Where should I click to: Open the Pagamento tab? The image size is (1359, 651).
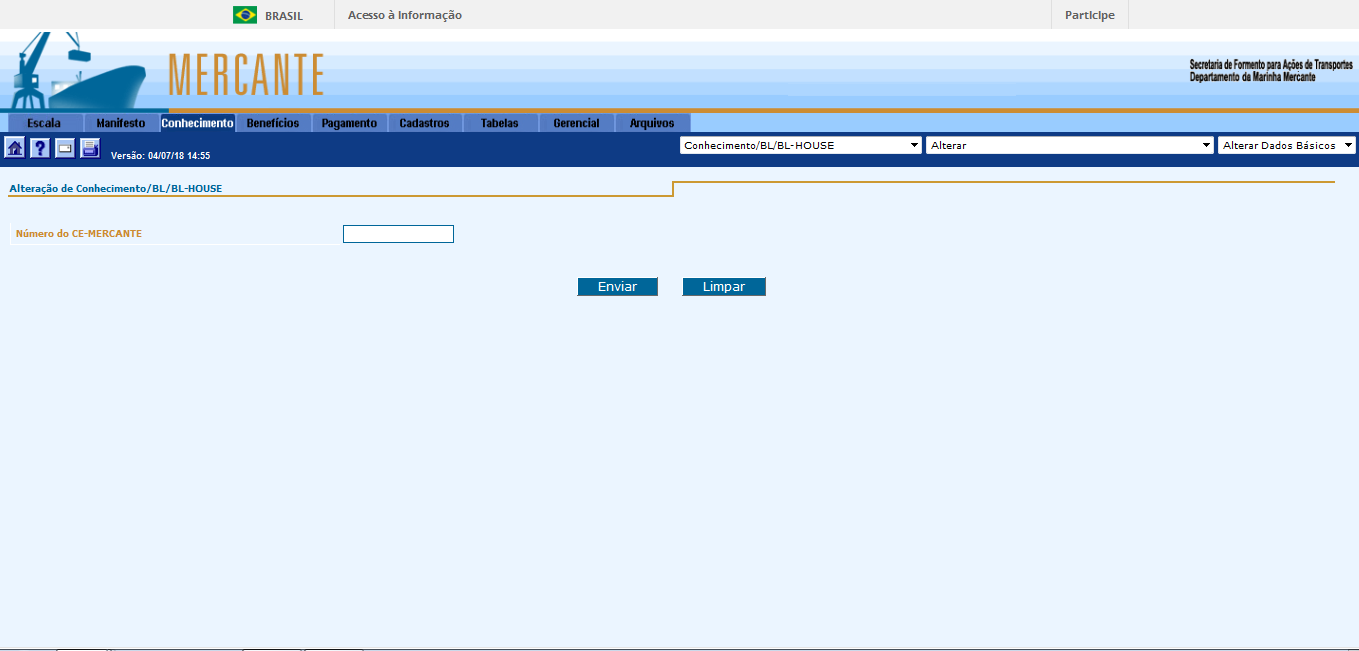click(349, 123)
